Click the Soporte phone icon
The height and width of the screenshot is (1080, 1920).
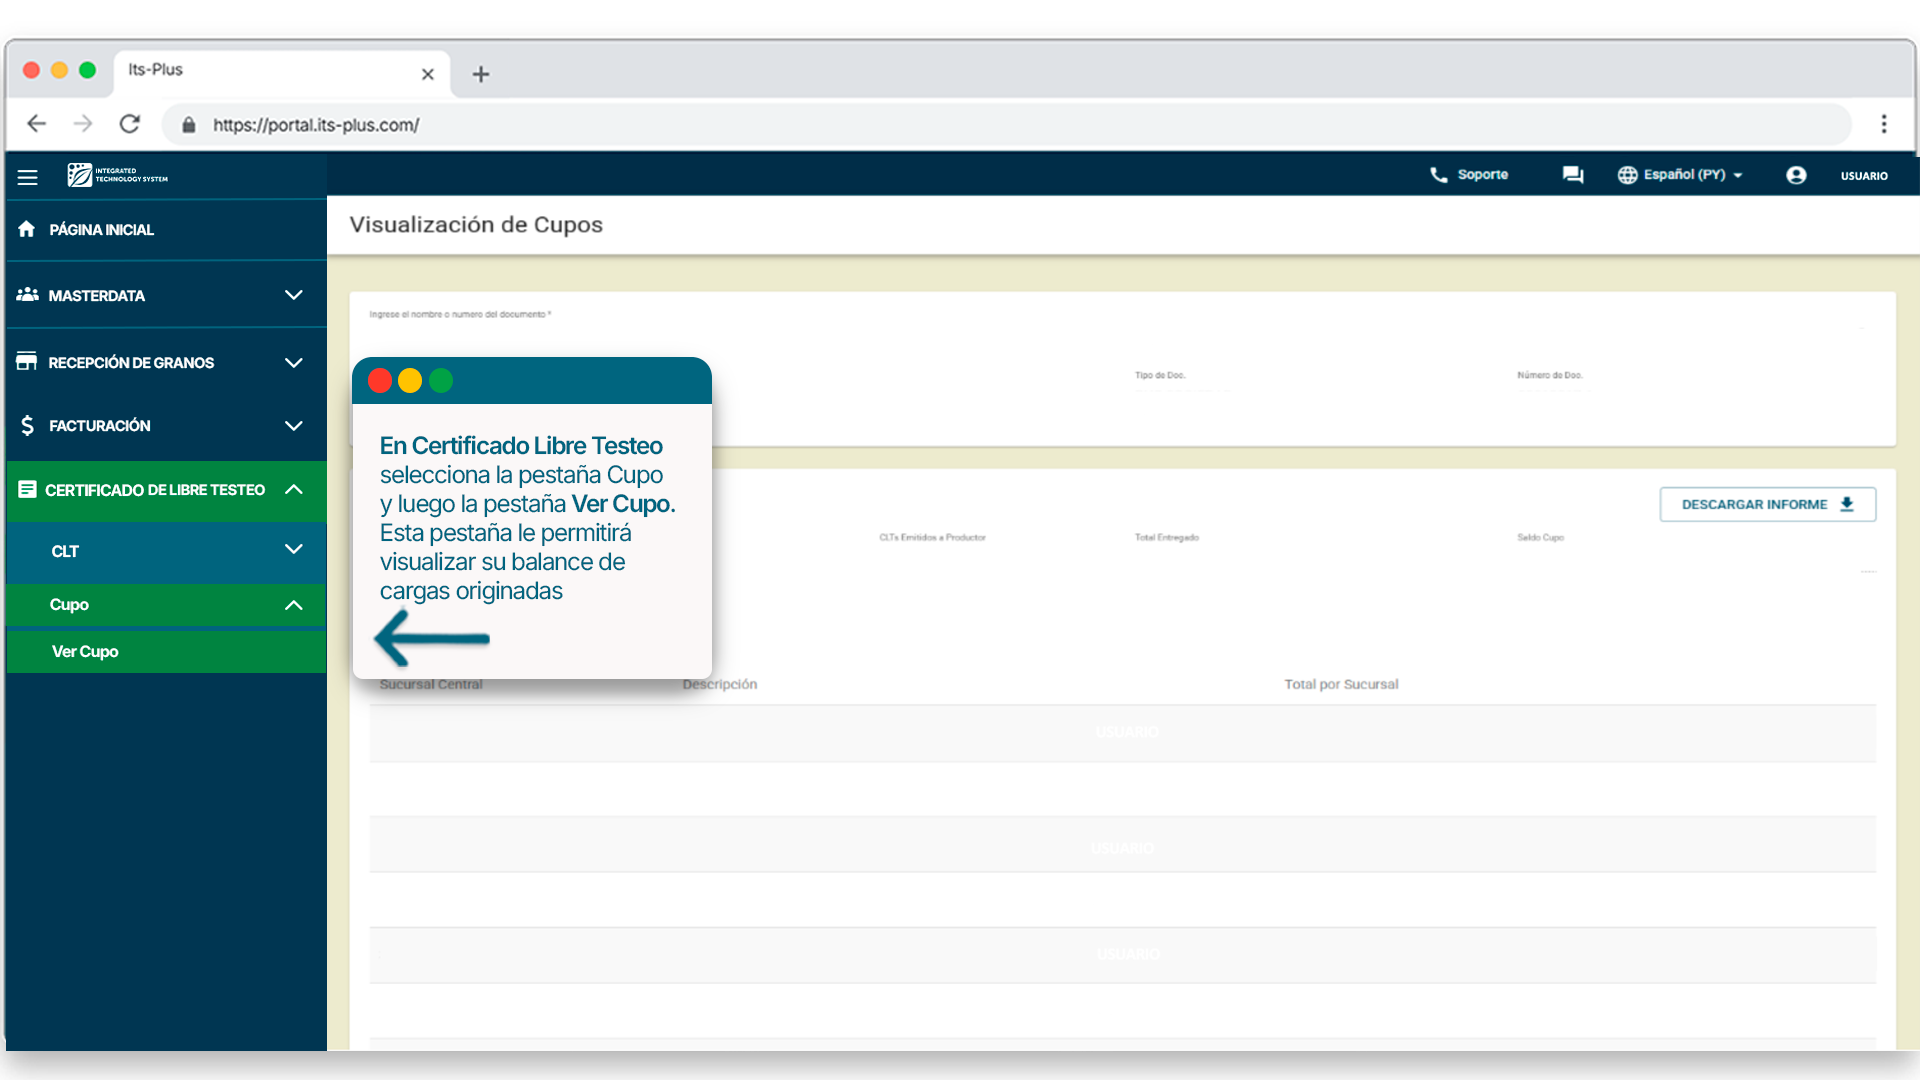coord(1438,175)
